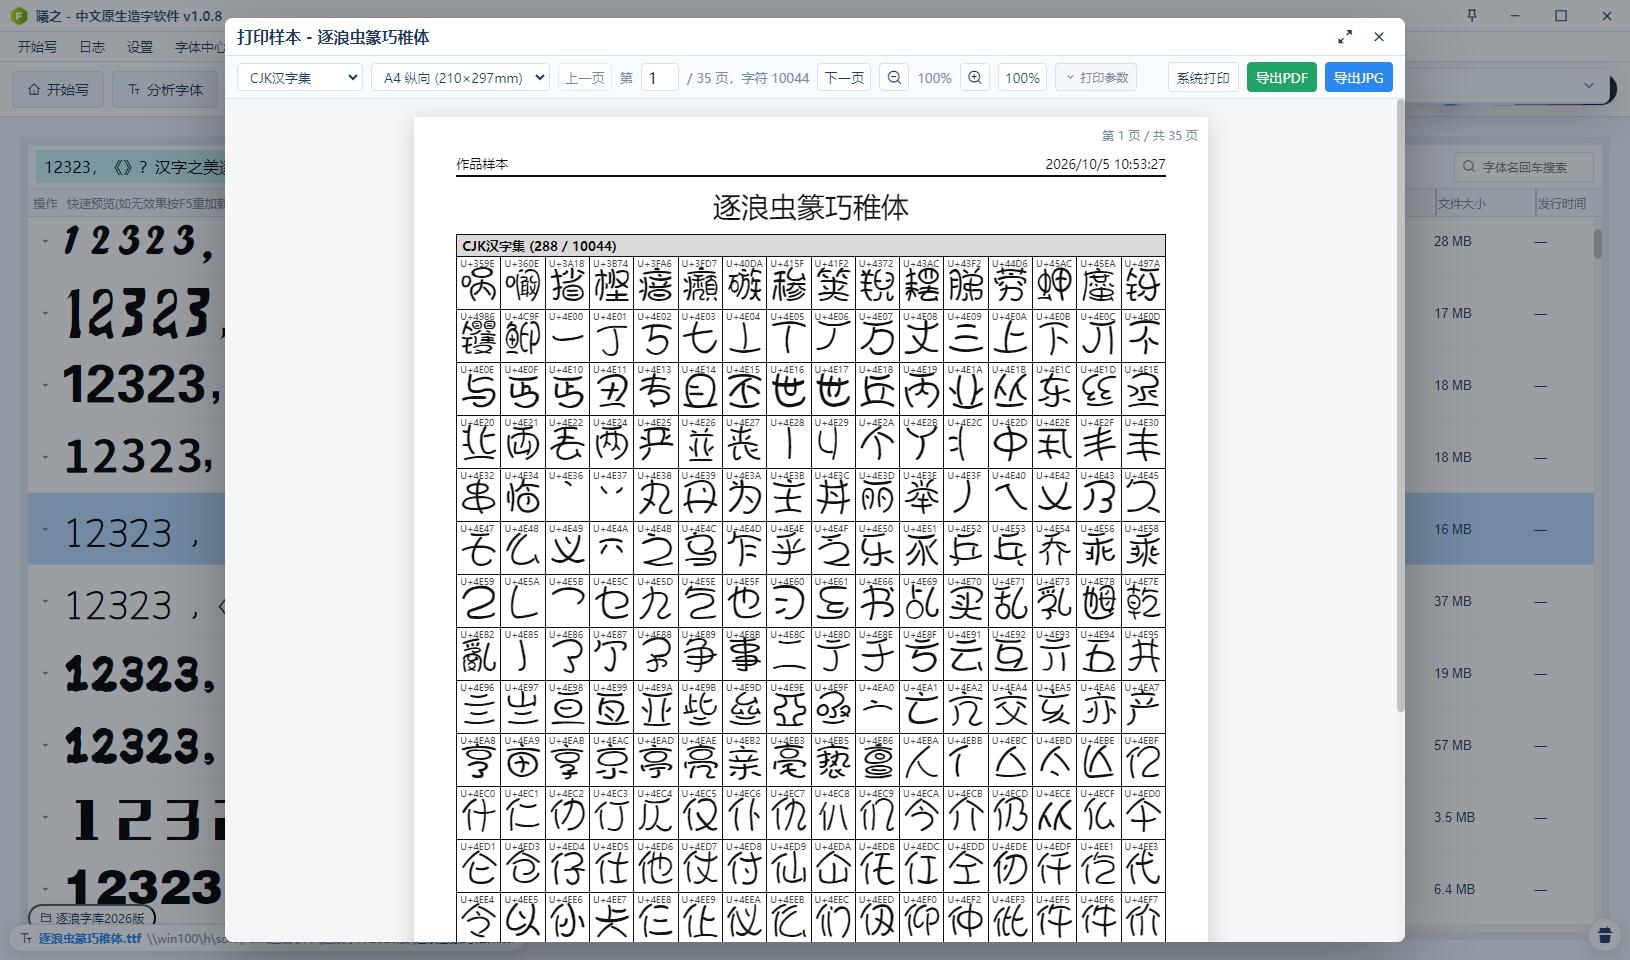This screenshot has height=960, width=1630.
Task: Go to next page with 下一页
Action: coord(844,77)
